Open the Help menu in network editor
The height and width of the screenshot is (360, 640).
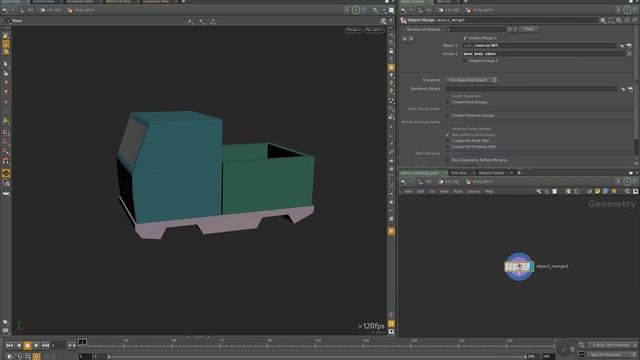[489, 191]
